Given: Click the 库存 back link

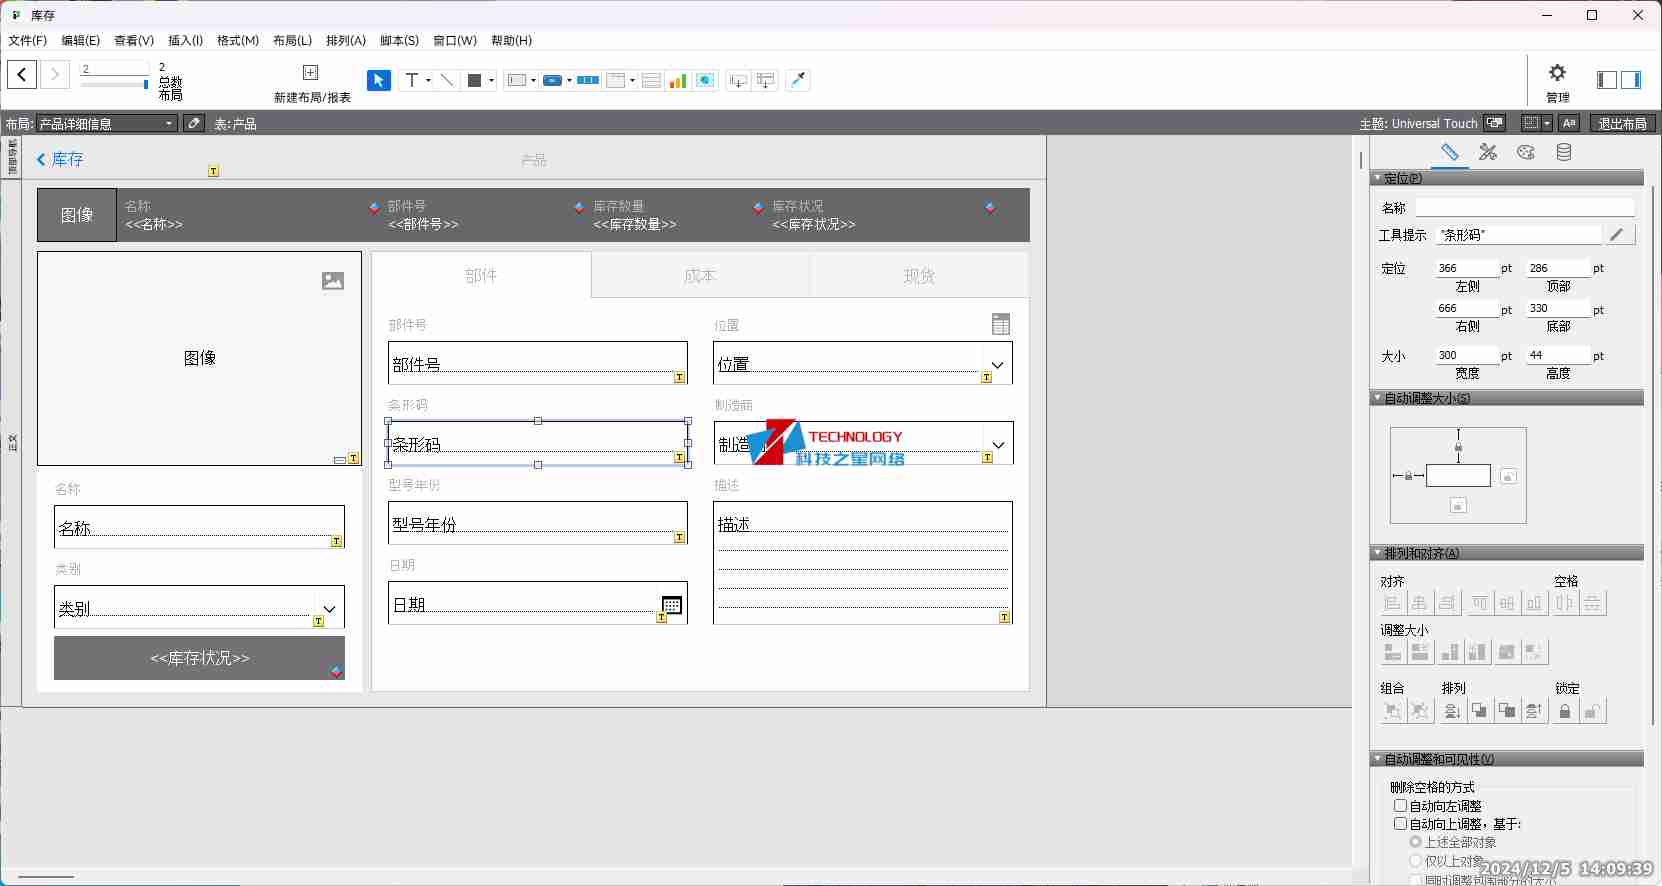Looking at the screenshot, I should pyautogui.click(x=60, y=159).
